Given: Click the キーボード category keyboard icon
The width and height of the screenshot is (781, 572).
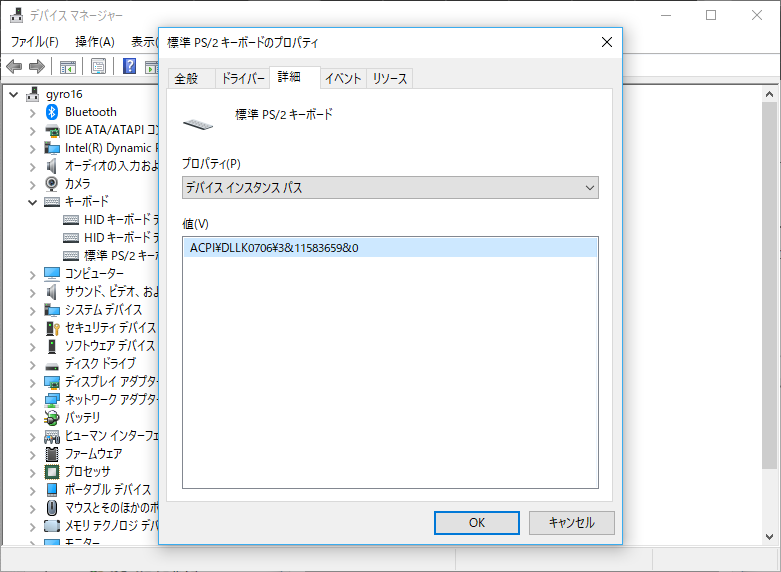Looking at the screenshot, I should point(52,202).
